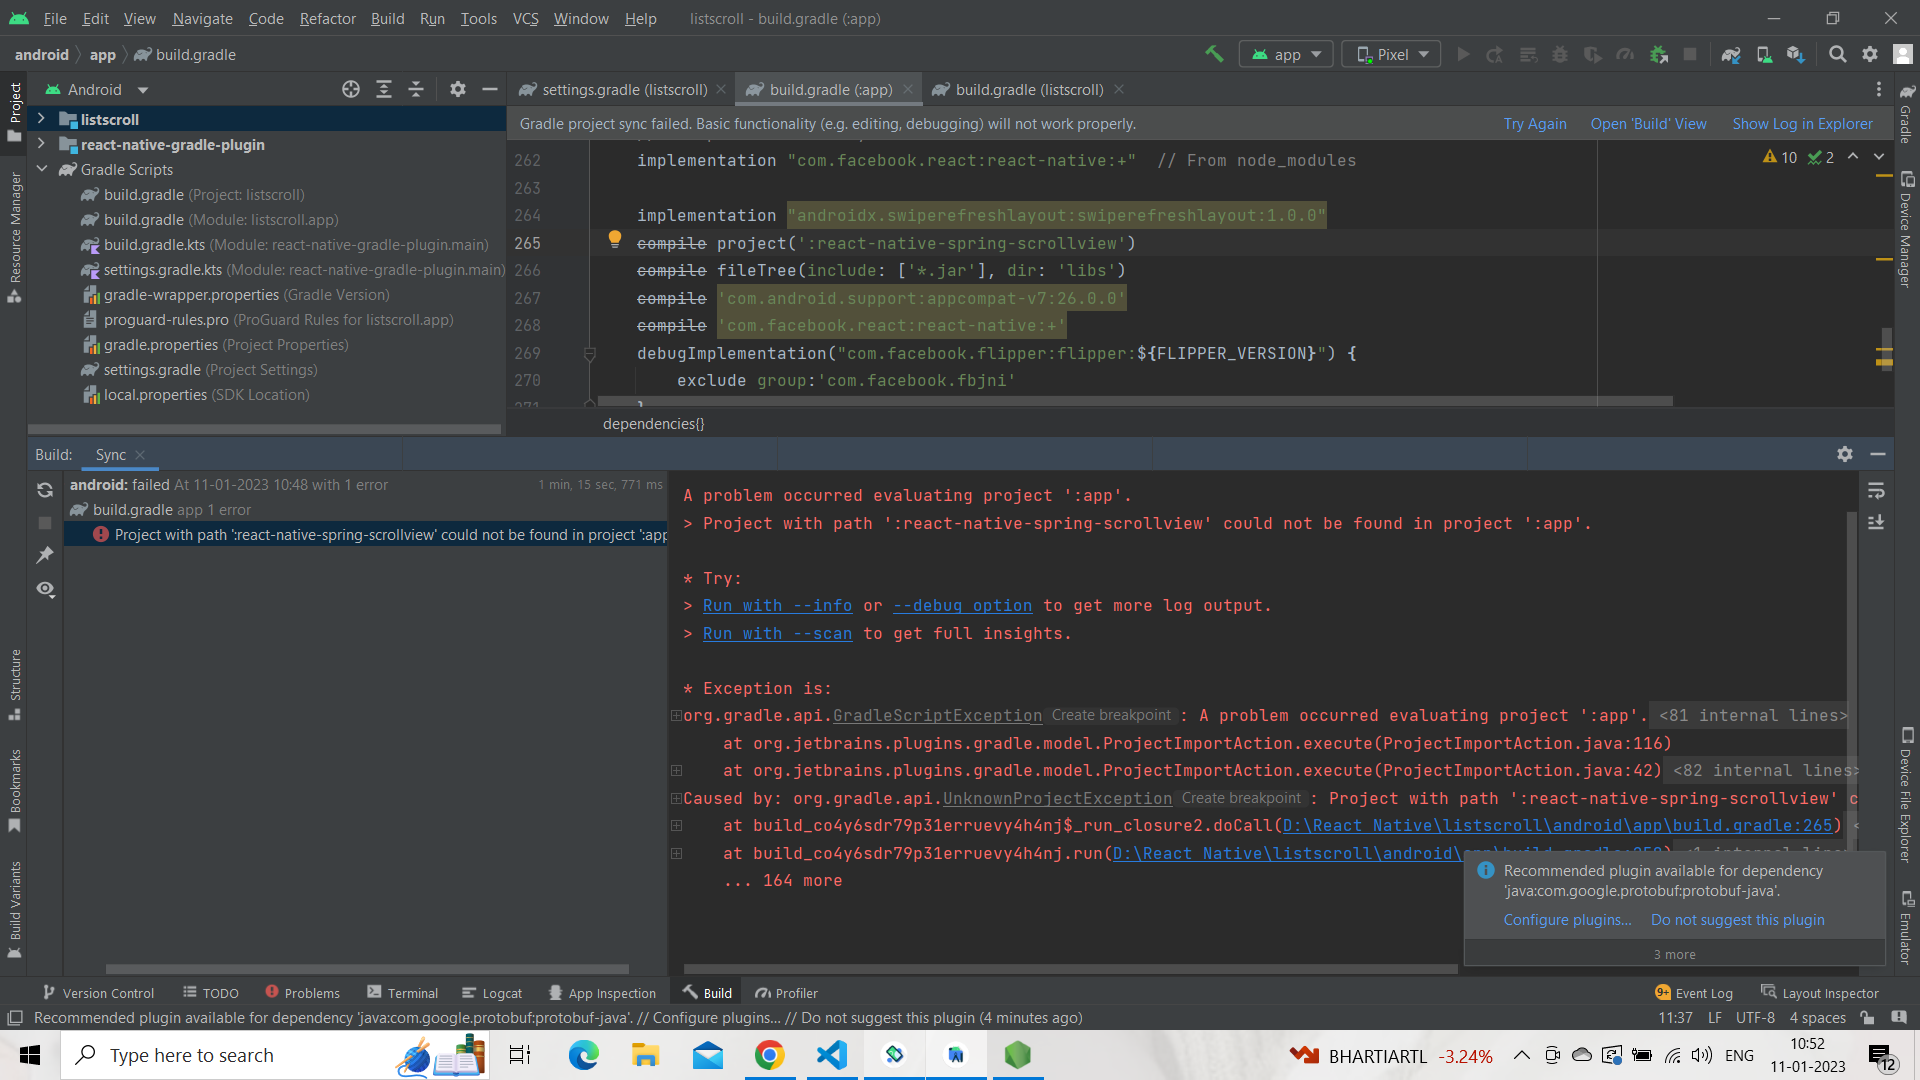Screen dimensions: 1920x1080
Task: Open the UTF-8 encoding selector
Action: (1755, 1018)
